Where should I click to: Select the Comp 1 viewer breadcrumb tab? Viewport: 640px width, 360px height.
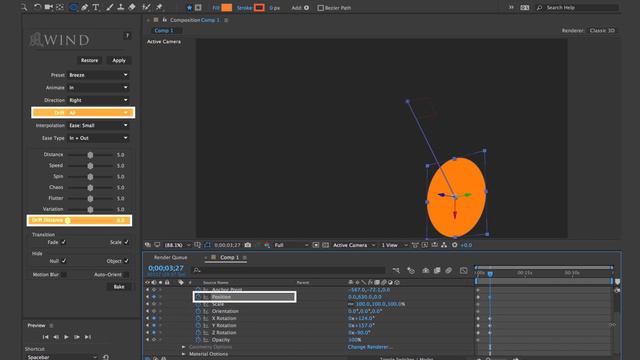click(164, 31)
